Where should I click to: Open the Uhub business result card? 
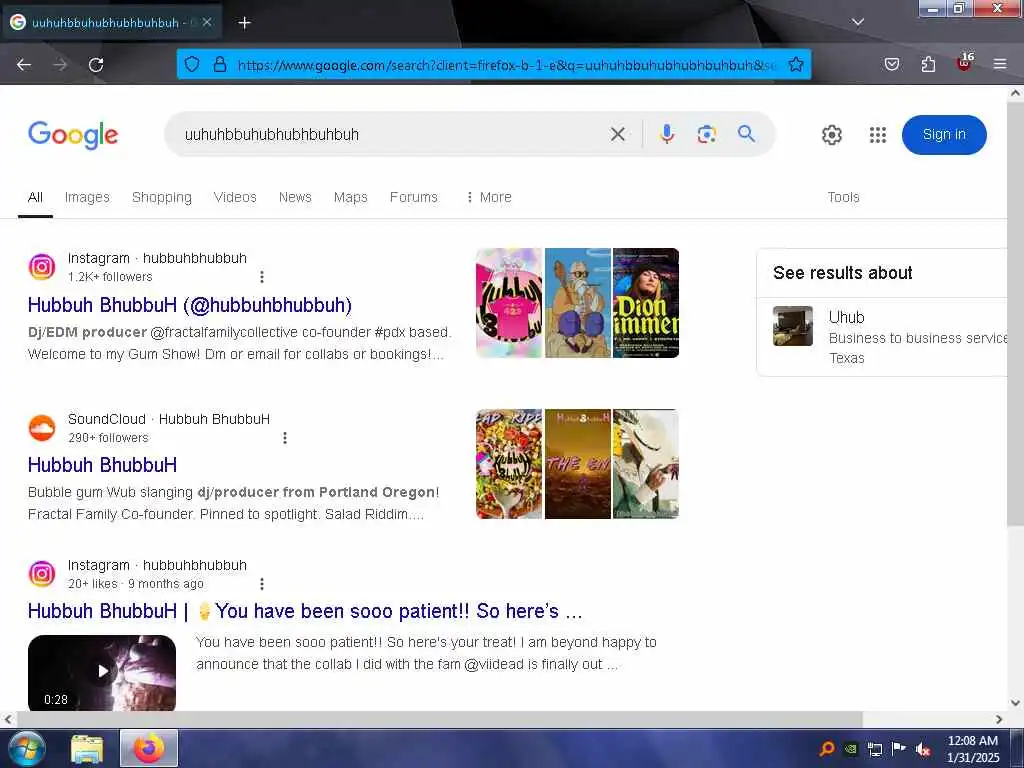883,337
